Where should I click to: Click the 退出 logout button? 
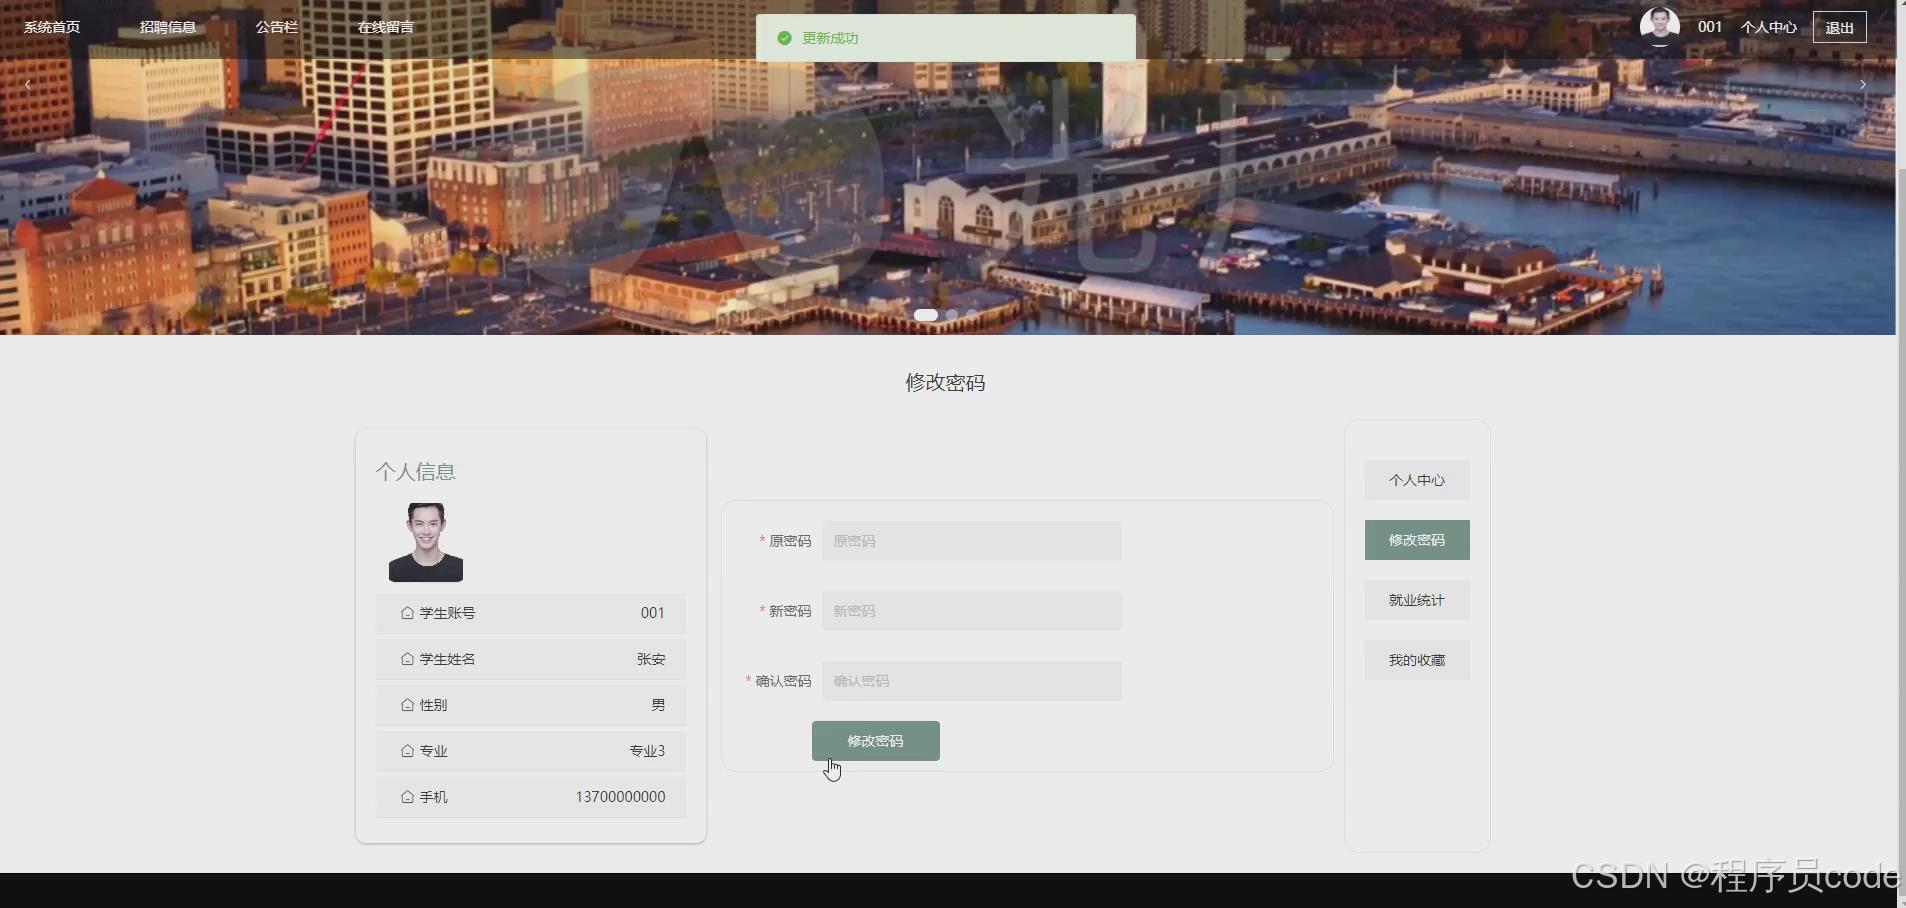[x=1840, y=28]
